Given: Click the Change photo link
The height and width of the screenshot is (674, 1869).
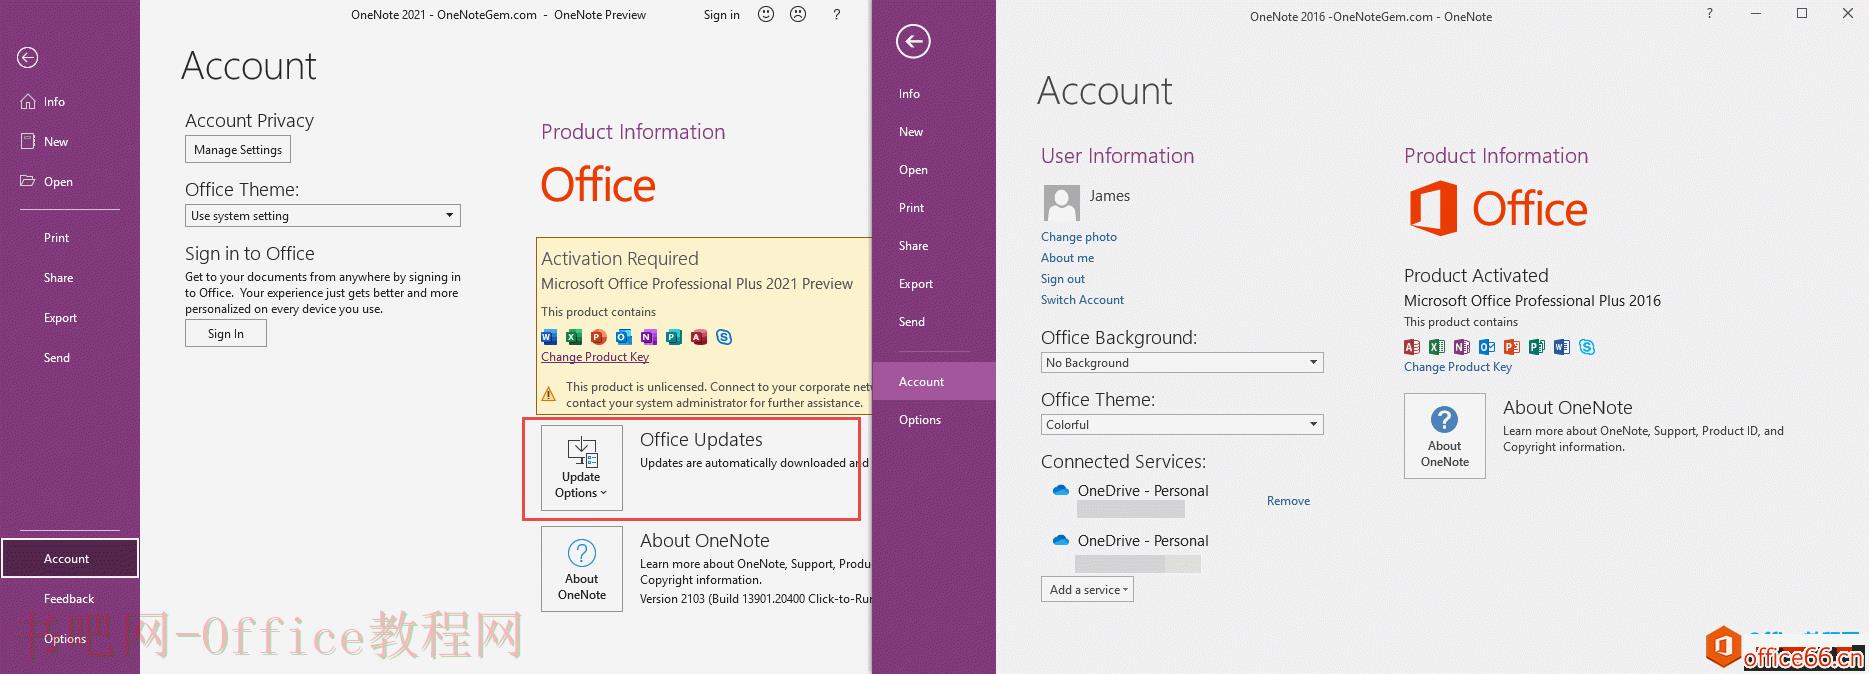Looking at the screenshot, I should [1079, 237].
